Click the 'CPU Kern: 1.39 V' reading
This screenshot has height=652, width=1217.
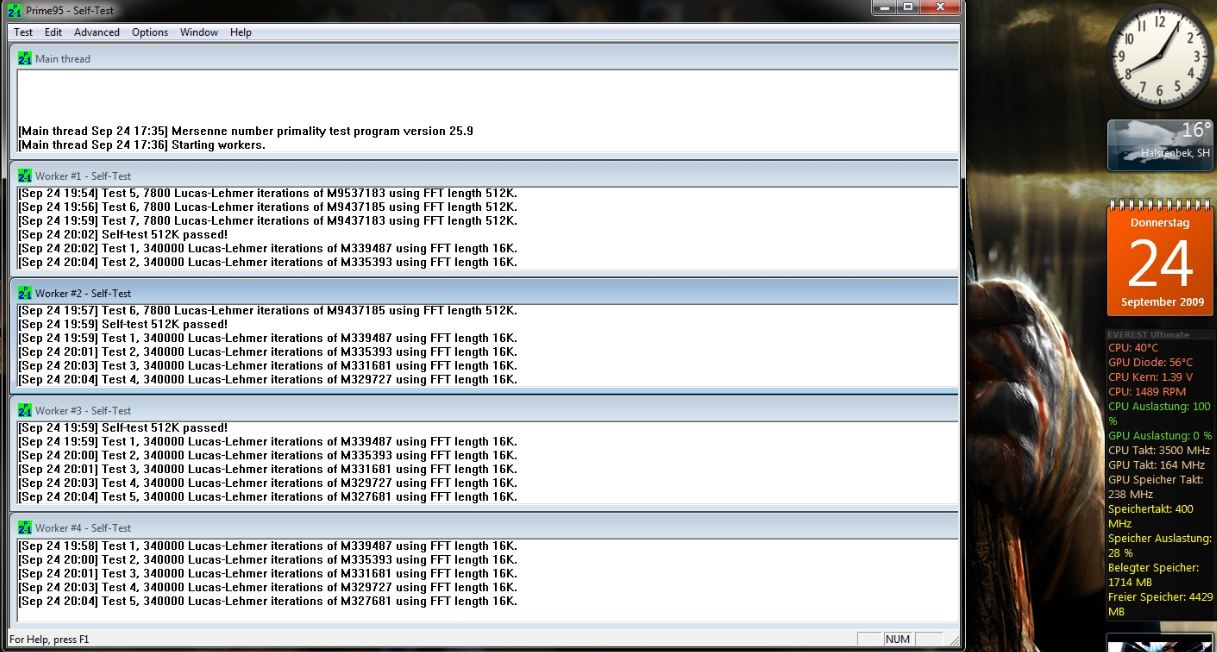pyautogui.click(x=1150, y=377)
